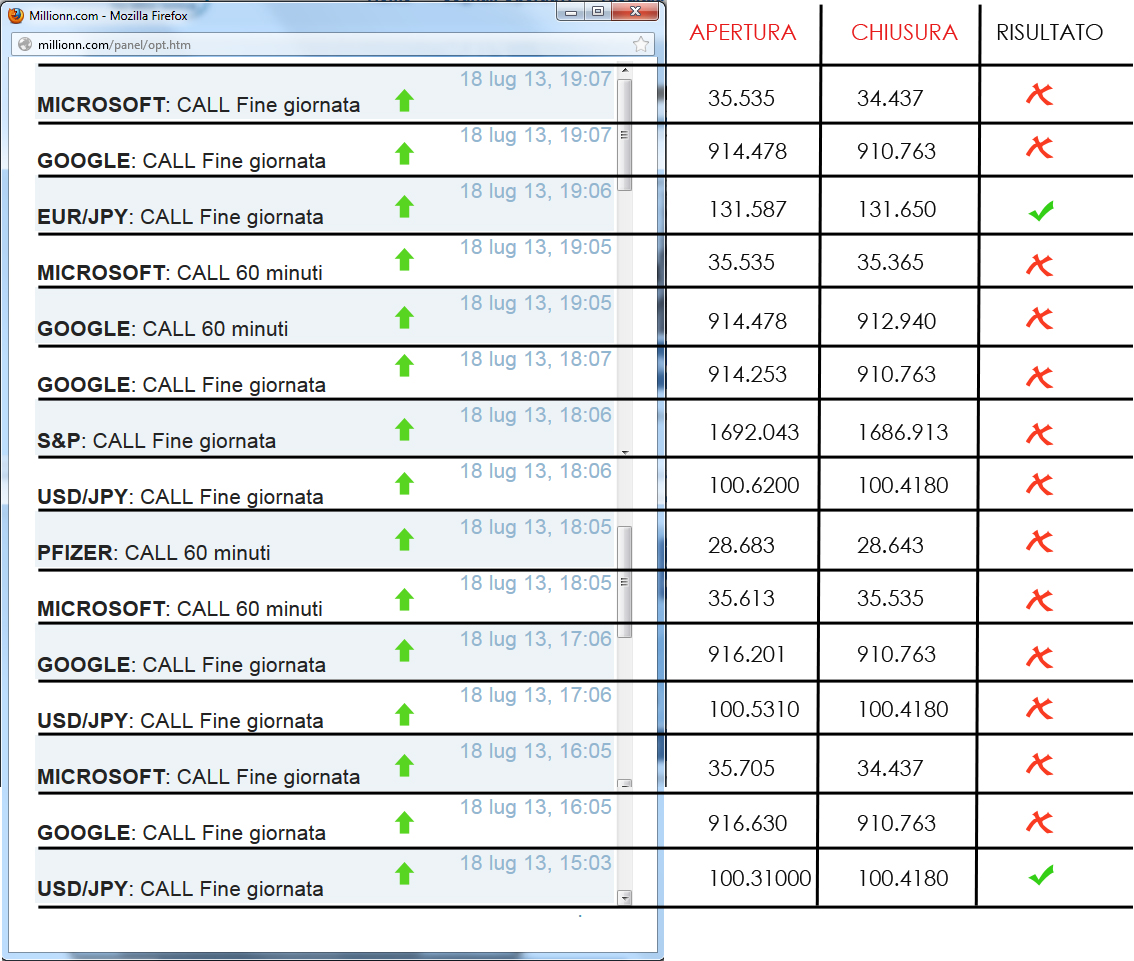Click the 35.613 apertura value
The height and width of the screenshot is (961, 1134).
[x=741, y=599]
